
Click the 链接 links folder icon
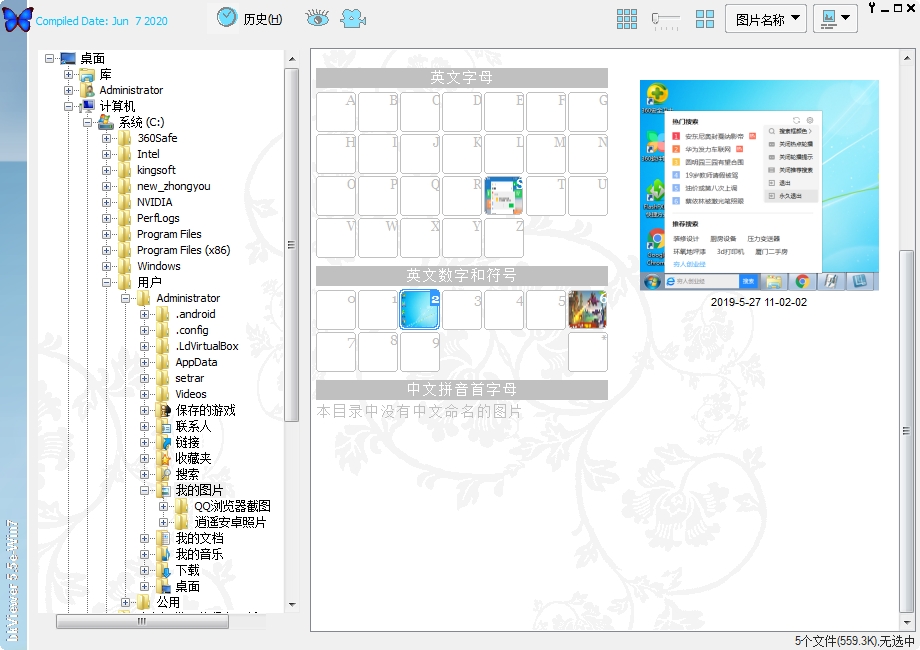tap(164, 442)
